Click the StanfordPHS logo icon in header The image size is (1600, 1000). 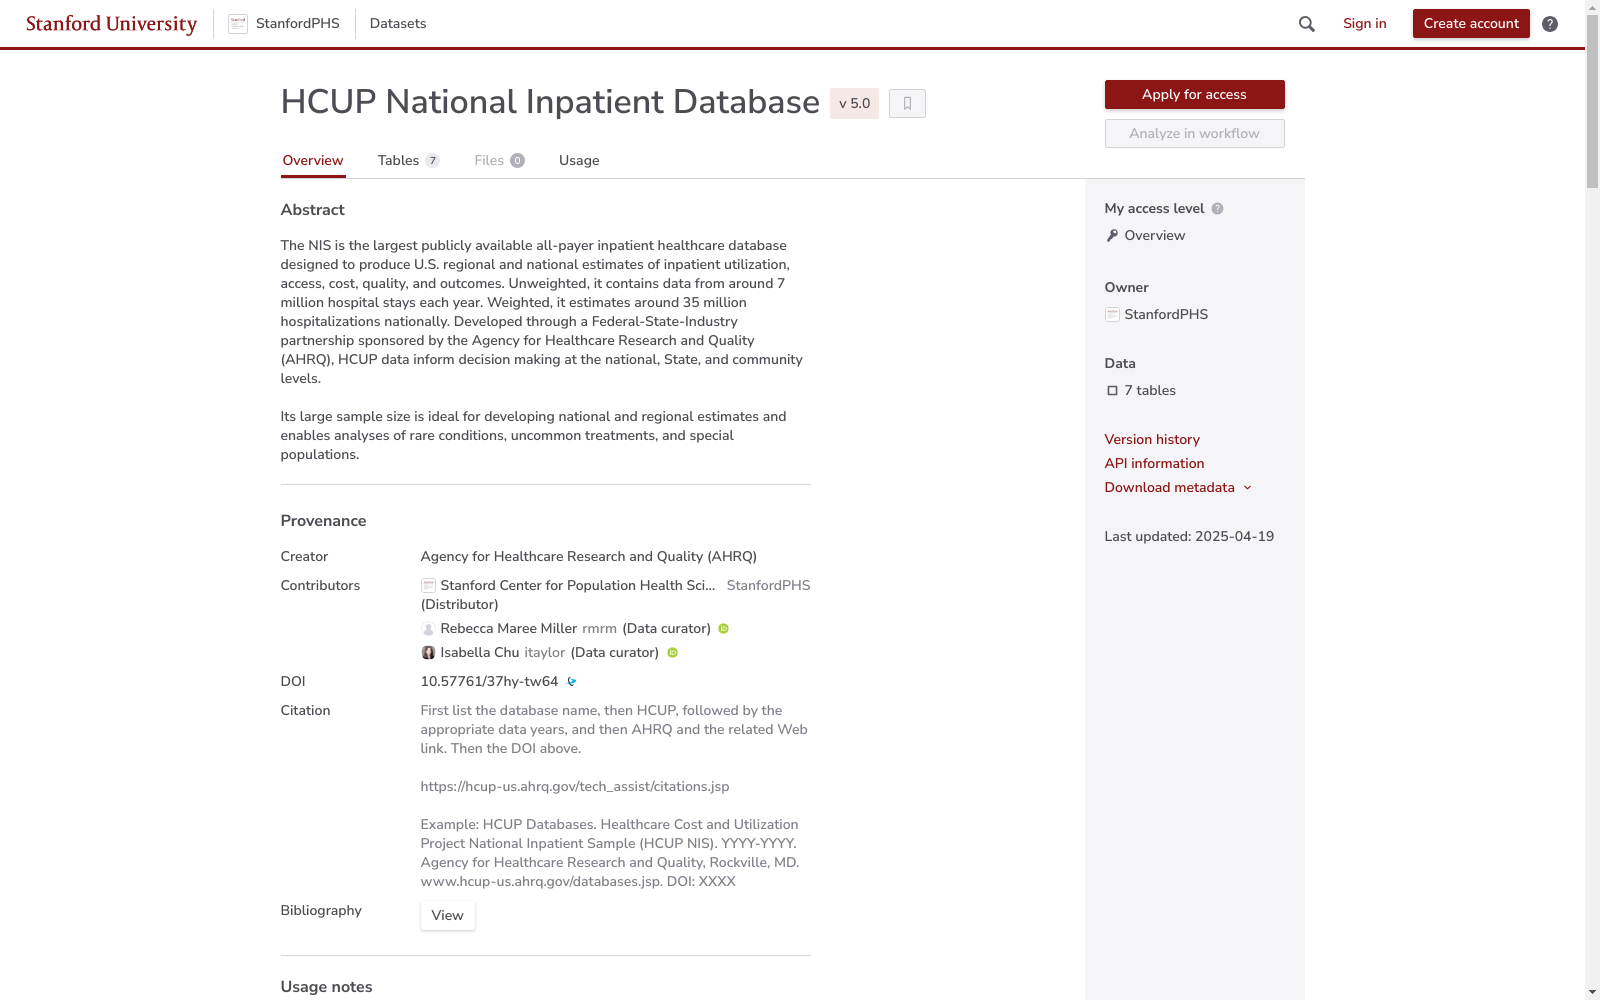[238, 24]
